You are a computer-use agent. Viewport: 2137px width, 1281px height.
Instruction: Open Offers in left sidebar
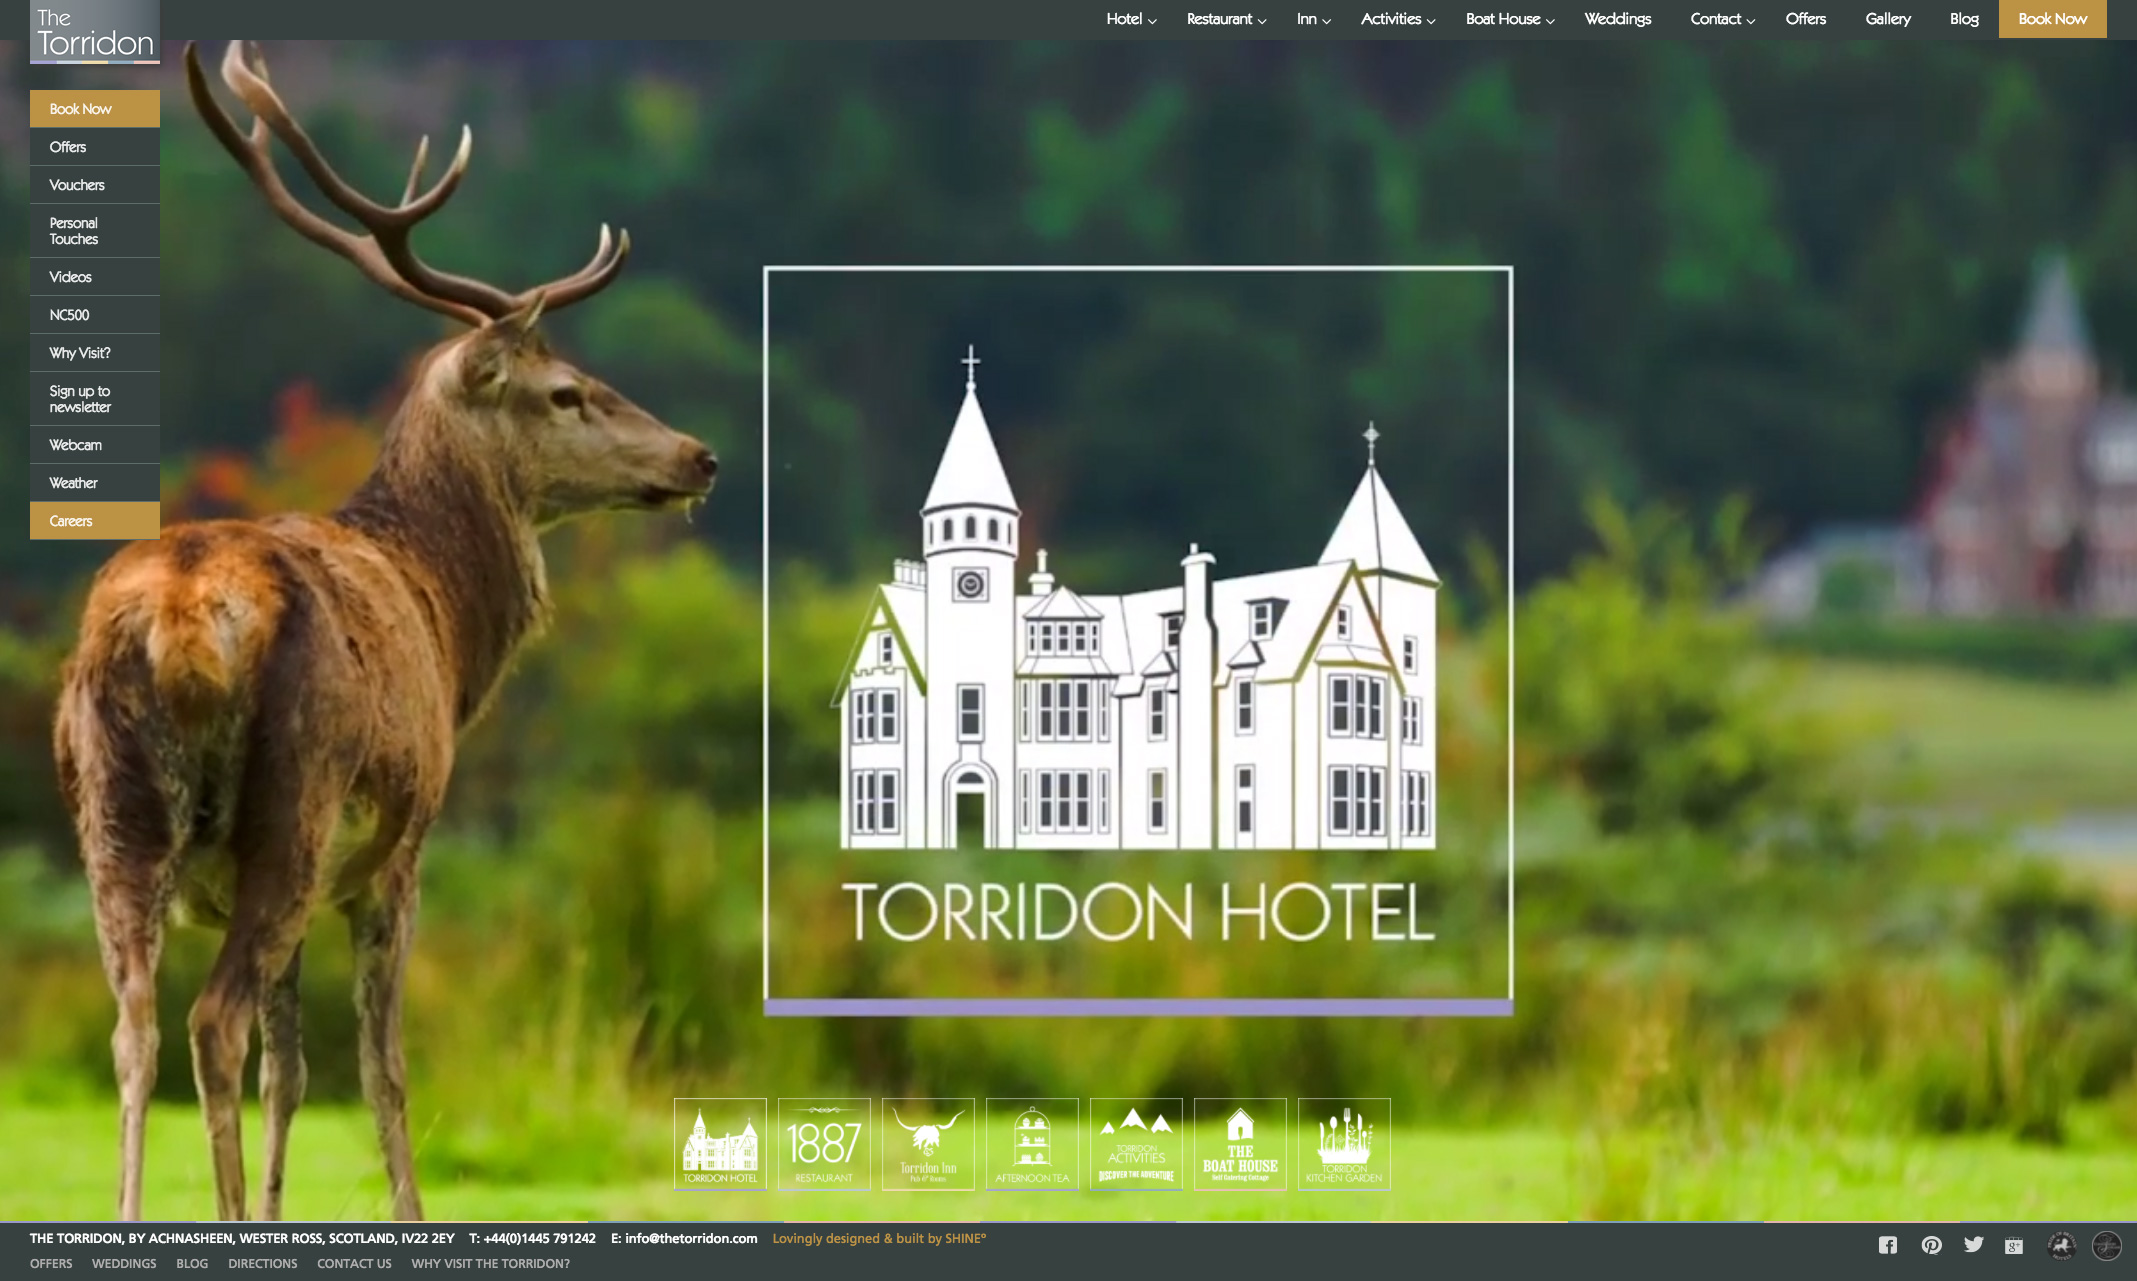coord(95,147)
